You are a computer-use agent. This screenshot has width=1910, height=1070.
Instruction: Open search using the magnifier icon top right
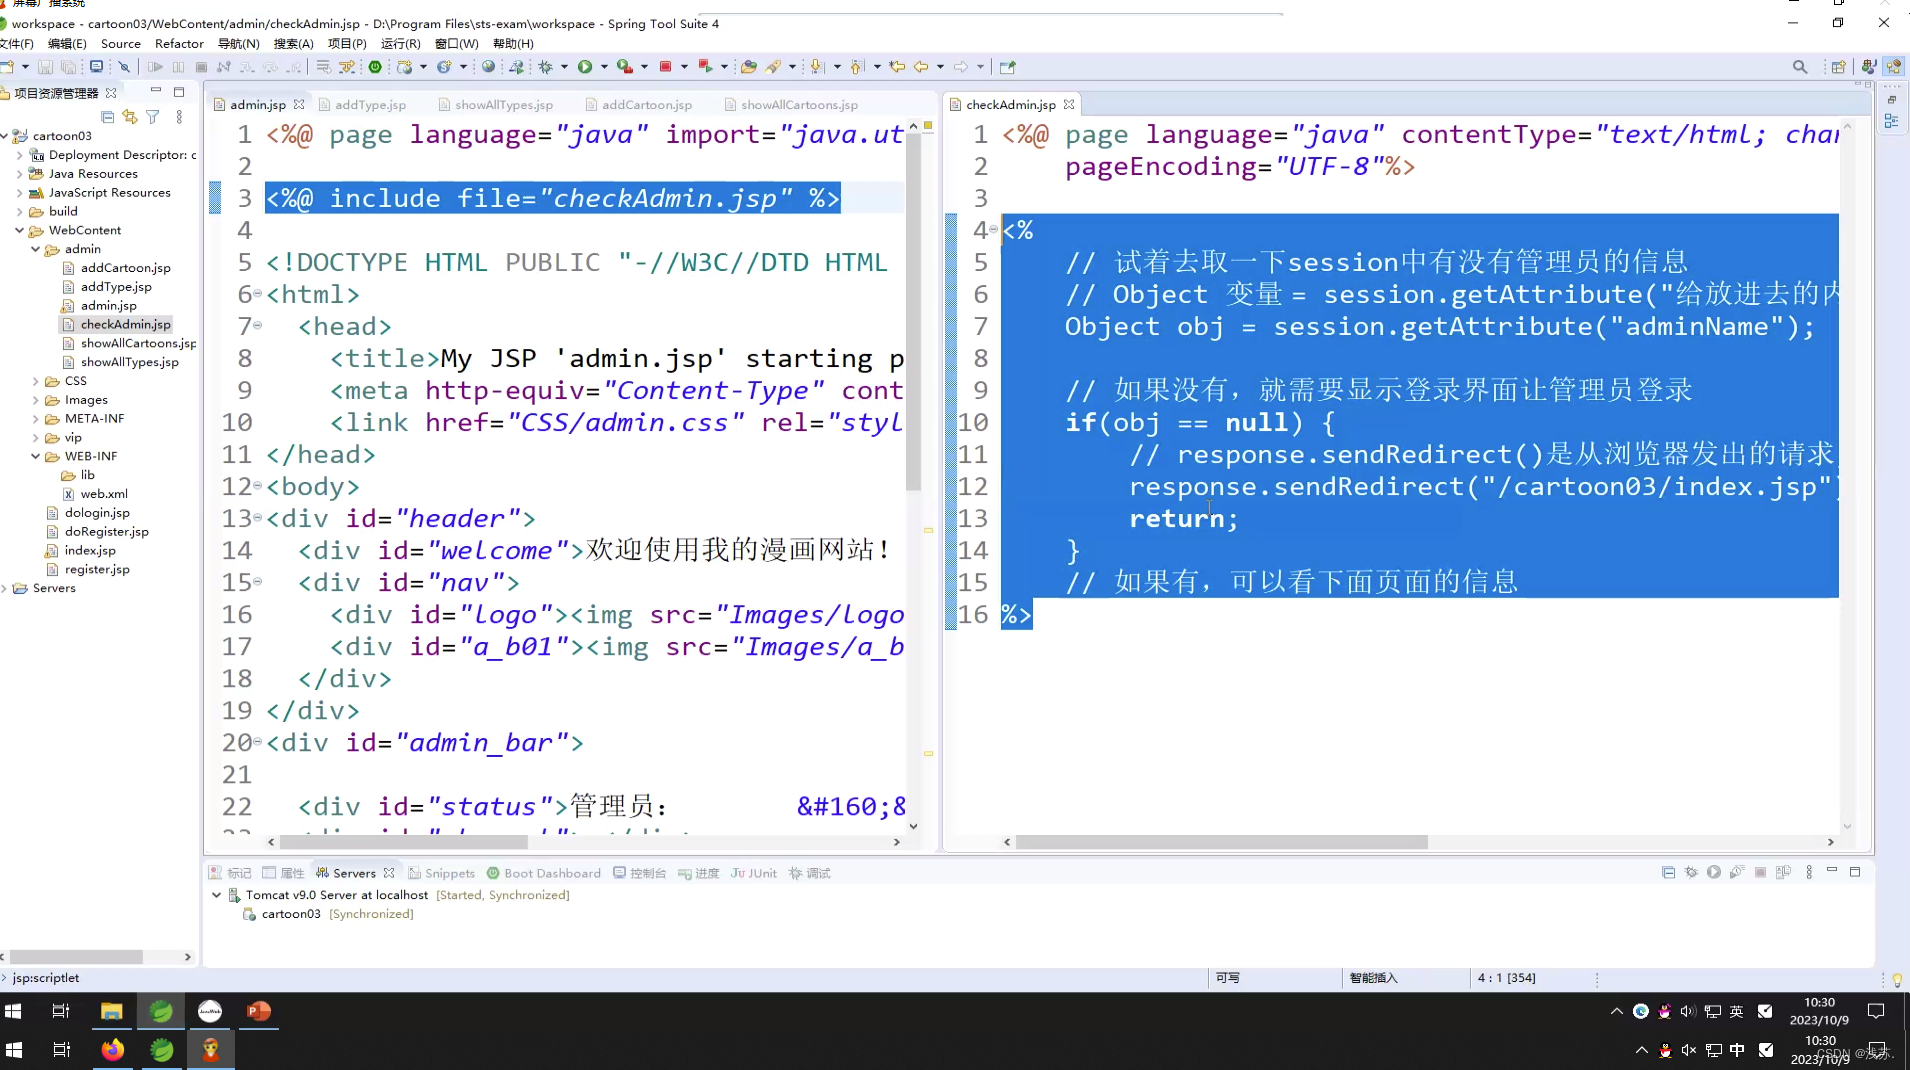pos(1800,66)
